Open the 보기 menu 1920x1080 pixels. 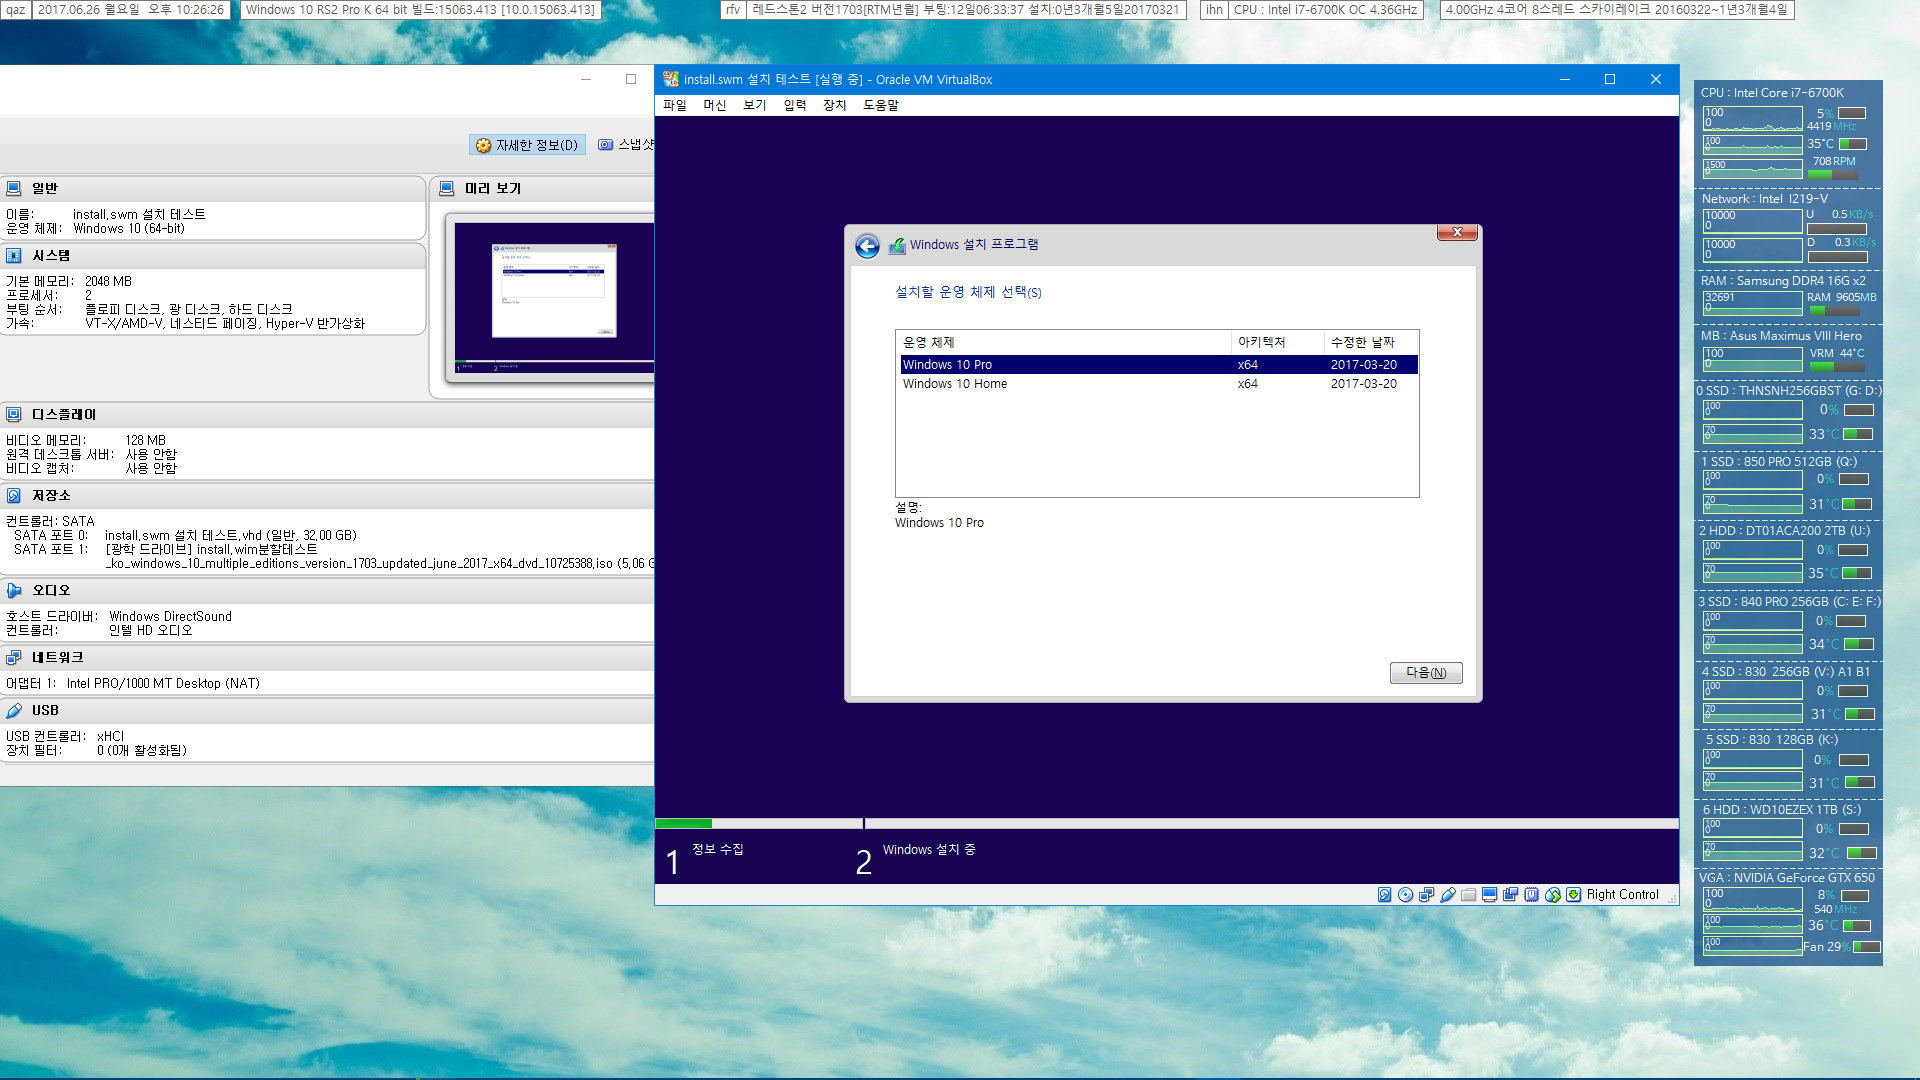click(754, 105)
